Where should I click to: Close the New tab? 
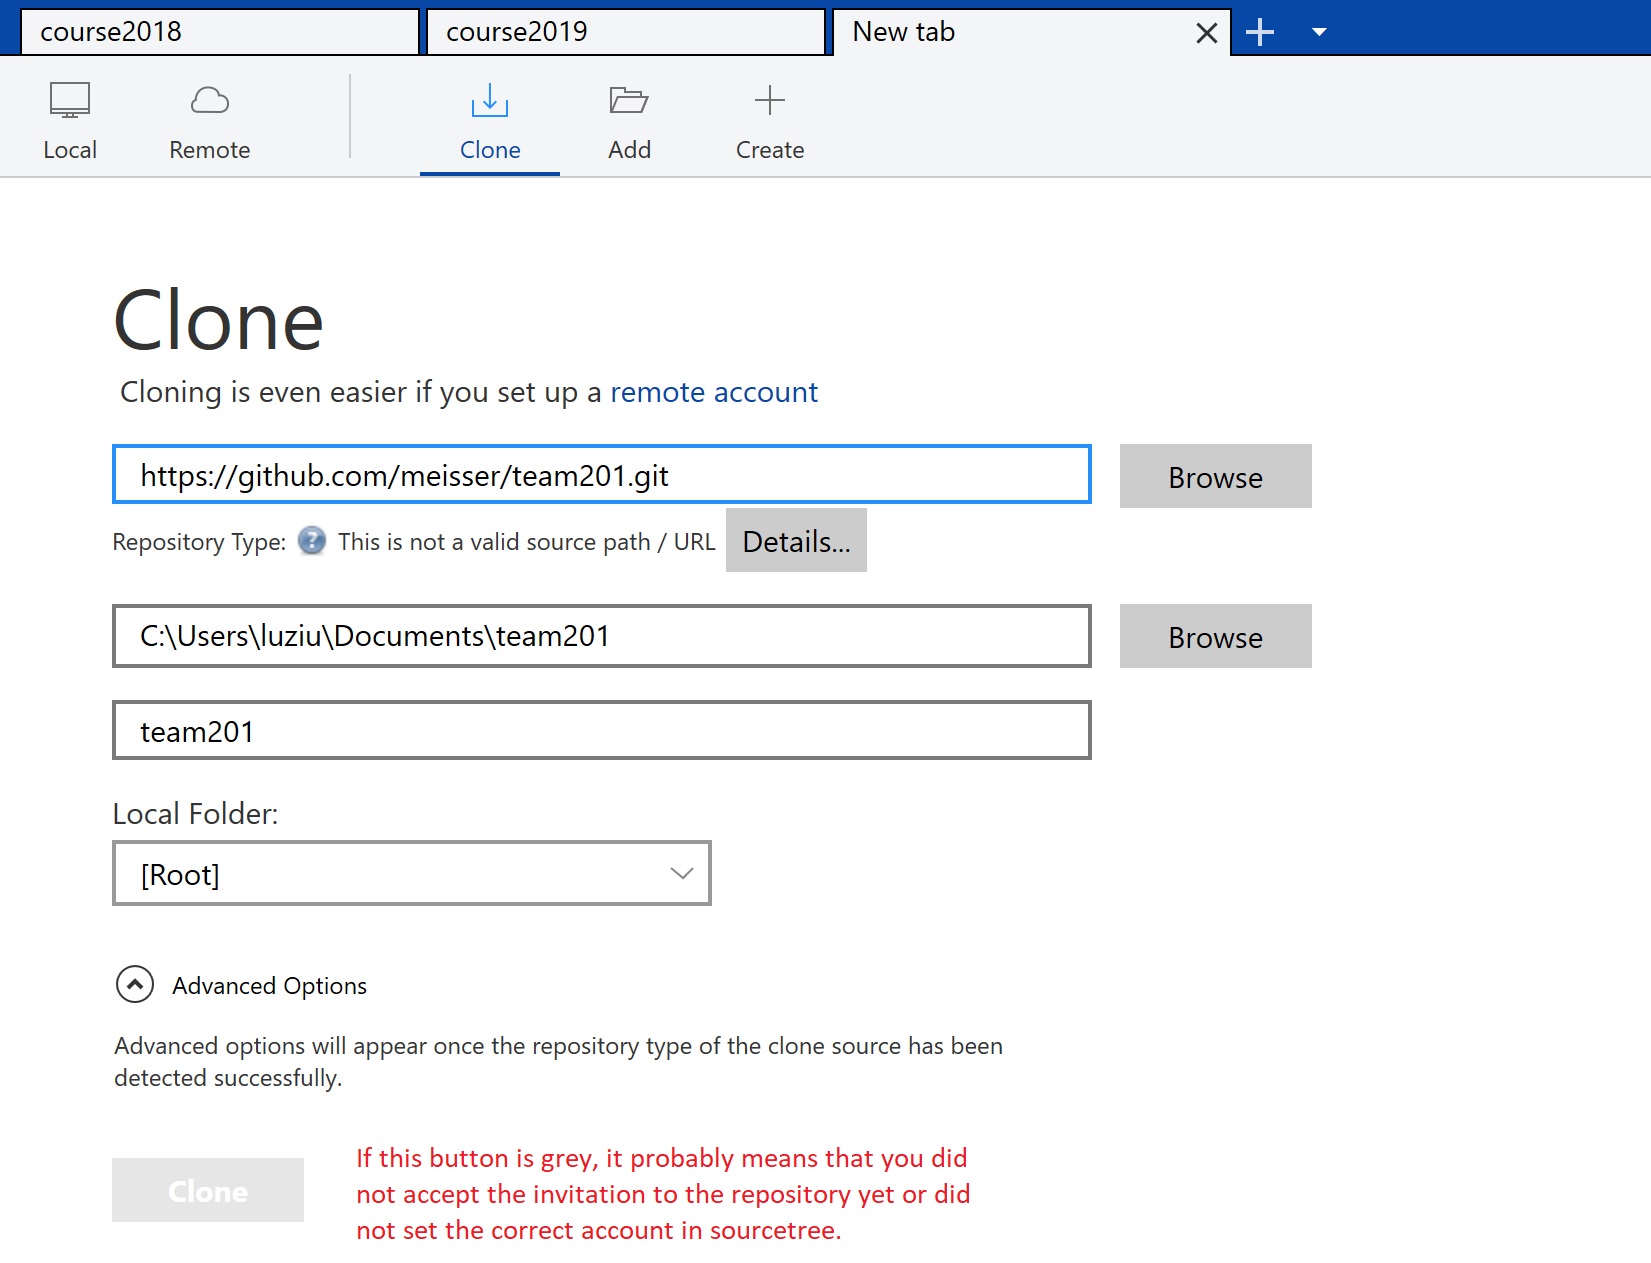pos(1207,33)
